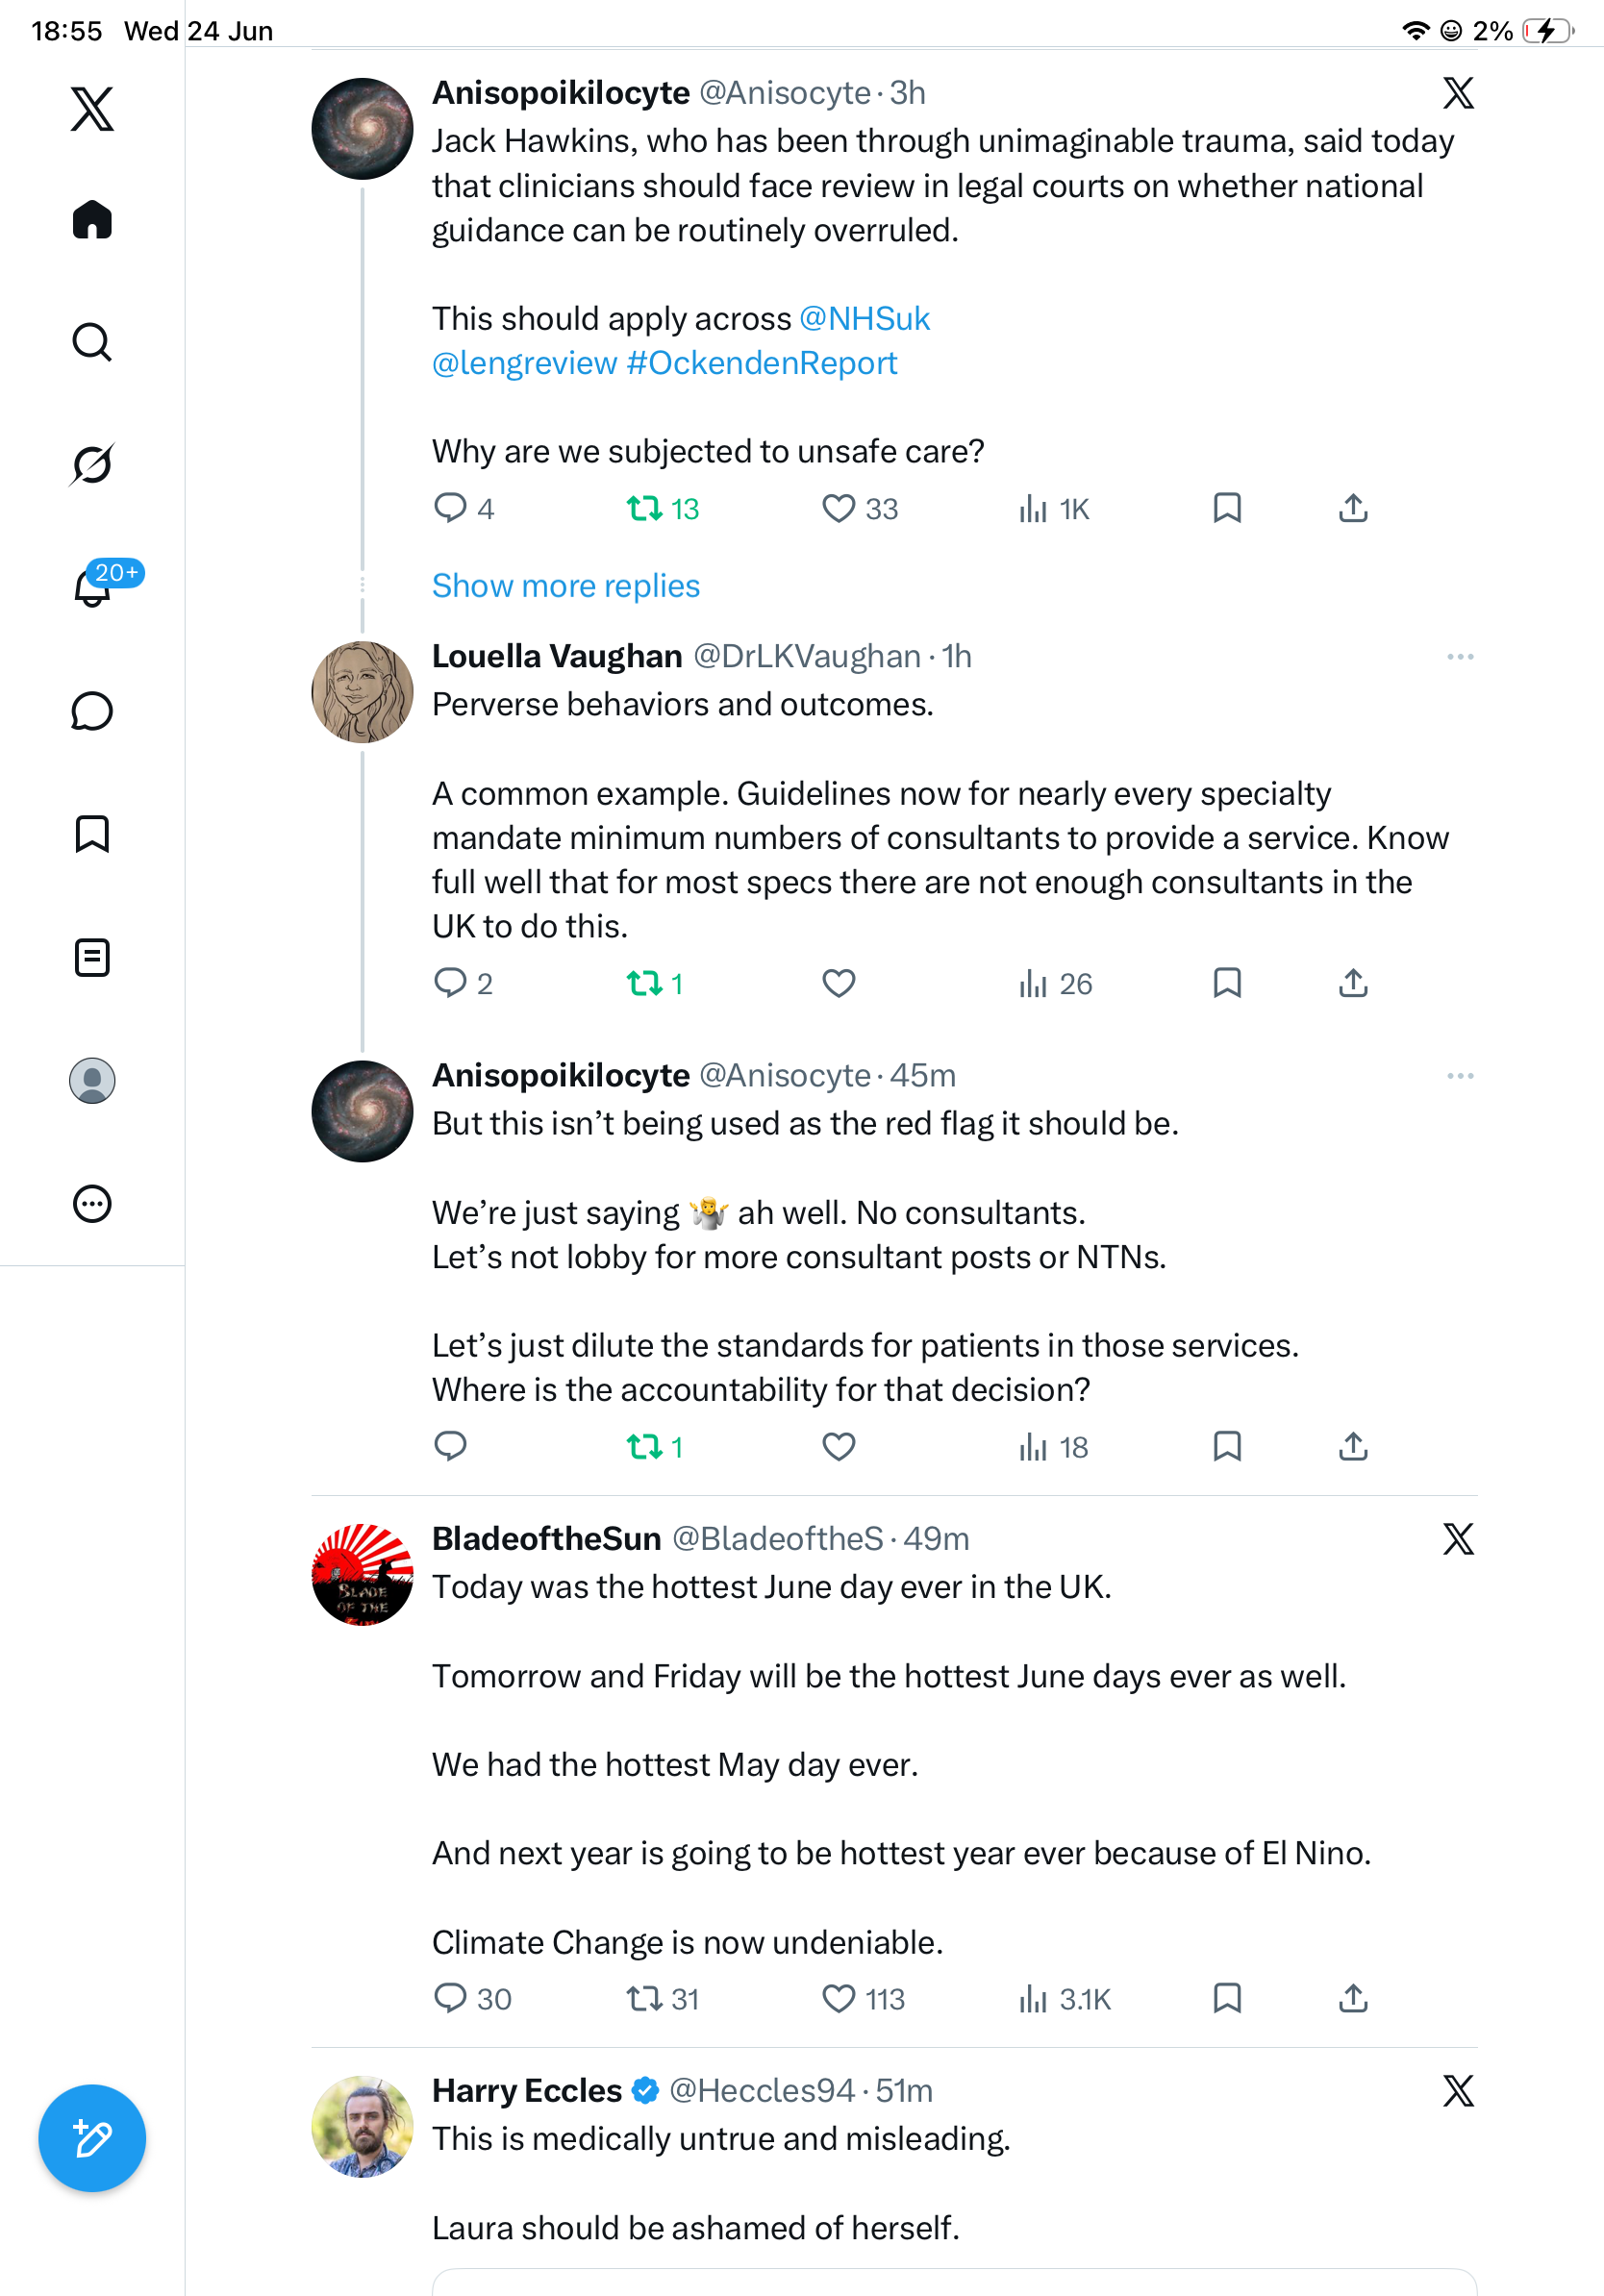
Task: Open Lists icon in the sidebar
Action: (92, 957)
